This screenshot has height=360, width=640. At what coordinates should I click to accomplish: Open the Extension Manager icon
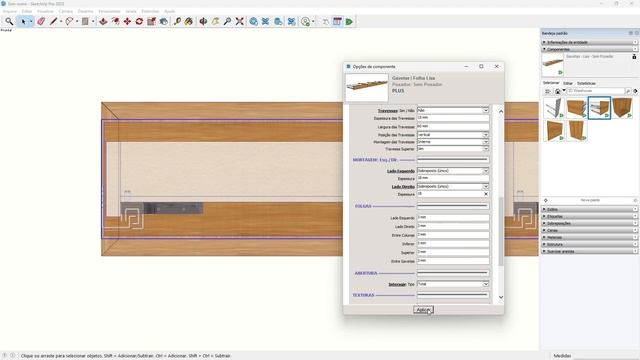pyautogui.click(x=291, y=21)
